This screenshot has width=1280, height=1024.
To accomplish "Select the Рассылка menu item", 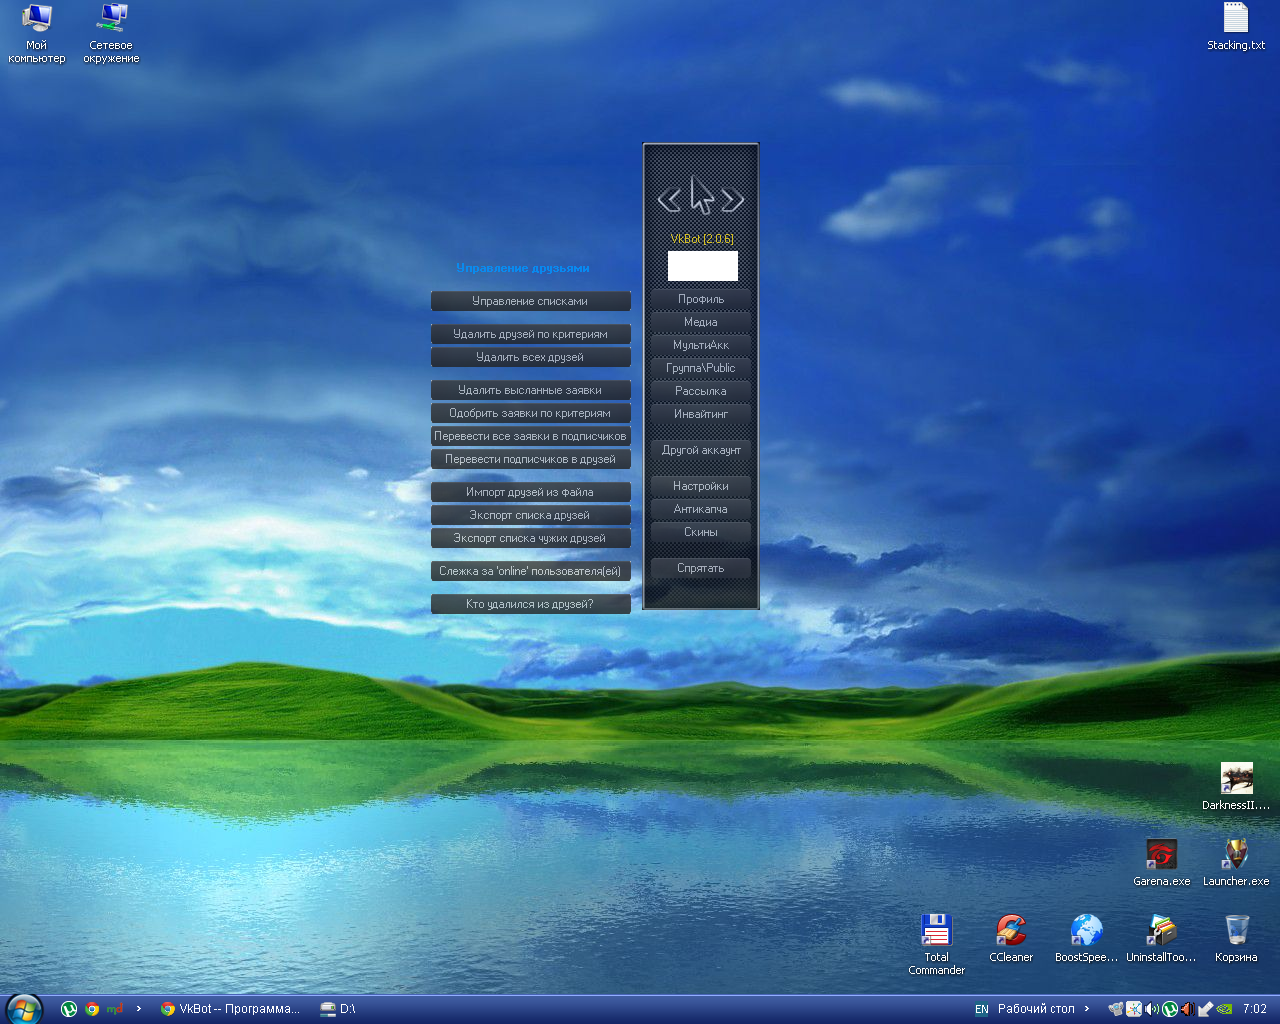I will tap(701, 391).
